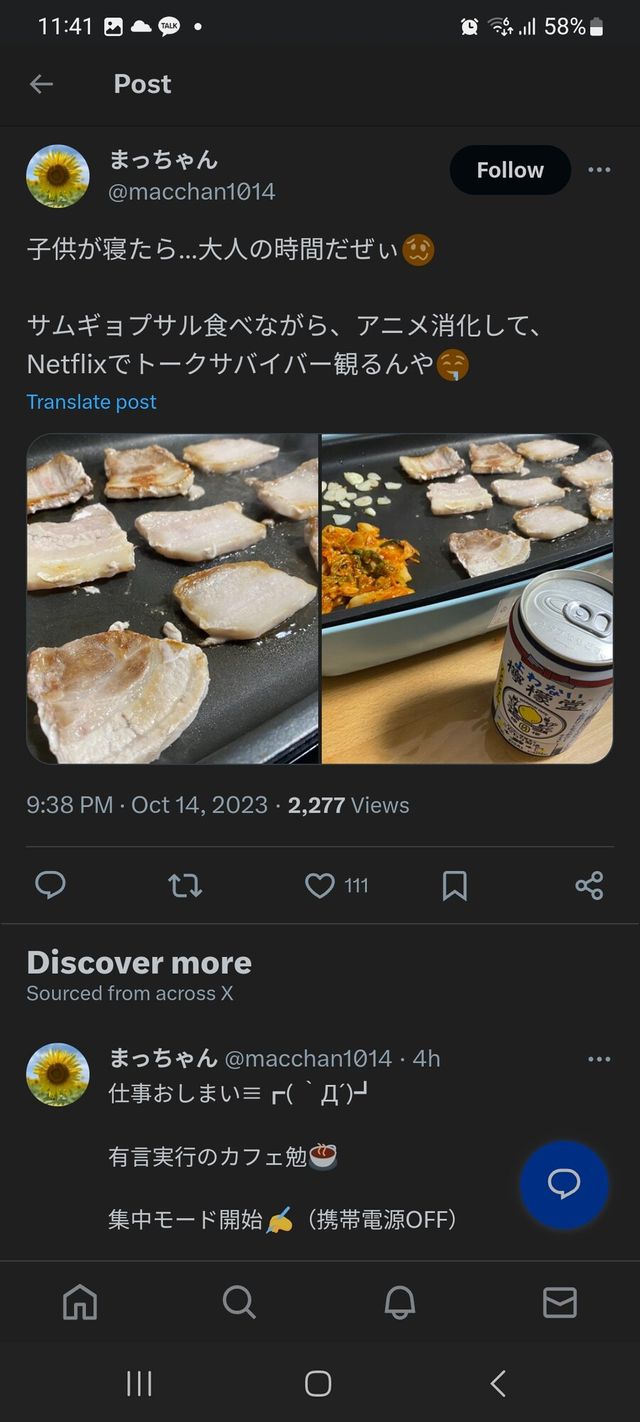This screenshot has height=1422, width=640.
Task: Go to the Search tab icon
Action: pos(239,1303)
